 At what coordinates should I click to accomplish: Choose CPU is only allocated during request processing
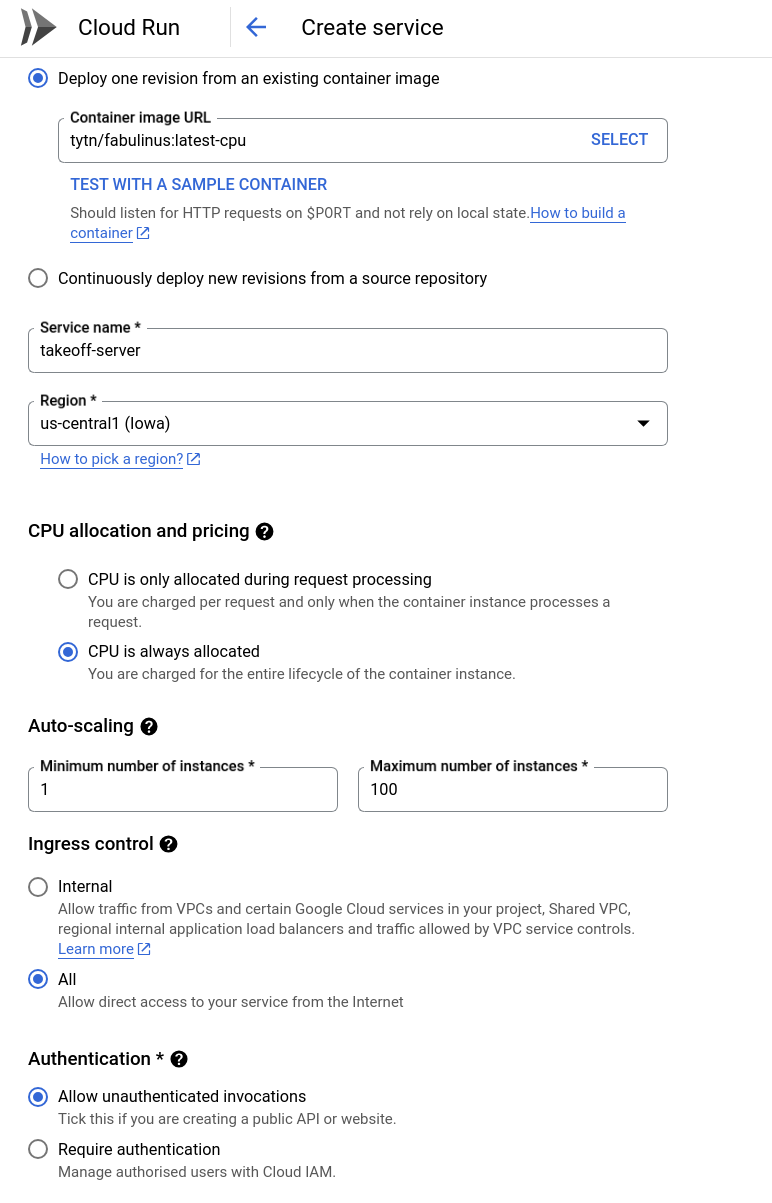pos(68,579)
